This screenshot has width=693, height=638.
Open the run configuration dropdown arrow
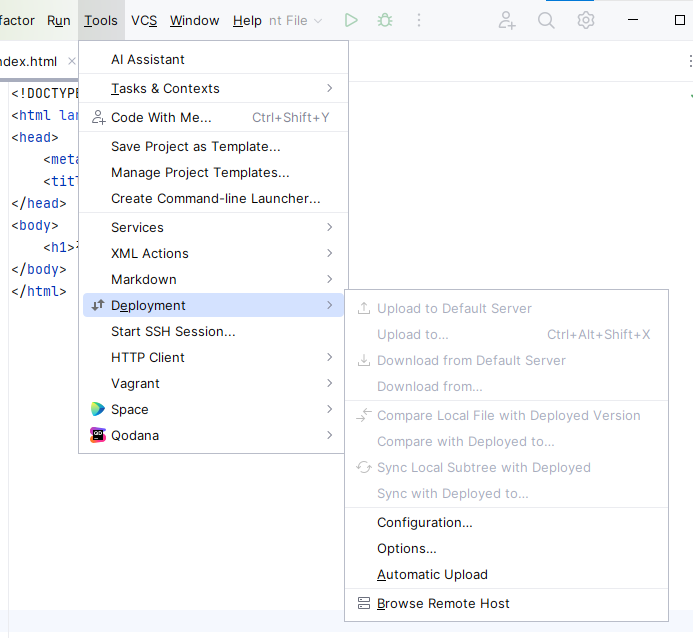pyautogui.click(x=318, y=21)
